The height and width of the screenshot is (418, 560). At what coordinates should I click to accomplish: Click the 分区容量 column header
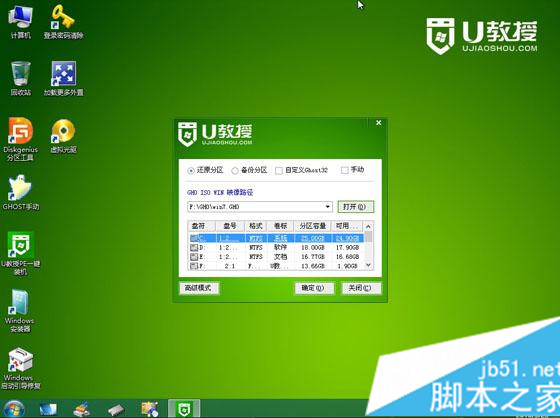pyautogui.click(x=312, y=226)
